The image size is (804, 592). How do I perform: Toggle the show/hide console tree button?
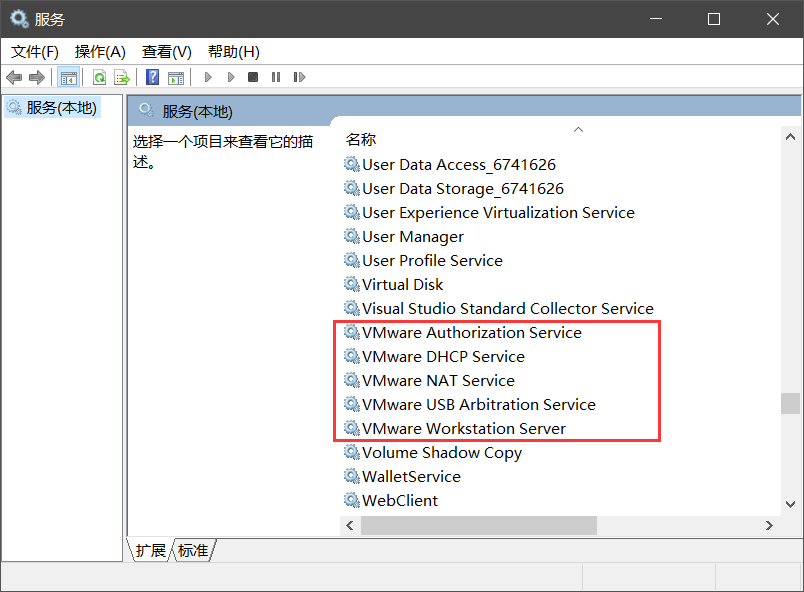click(x=68, y=77)
